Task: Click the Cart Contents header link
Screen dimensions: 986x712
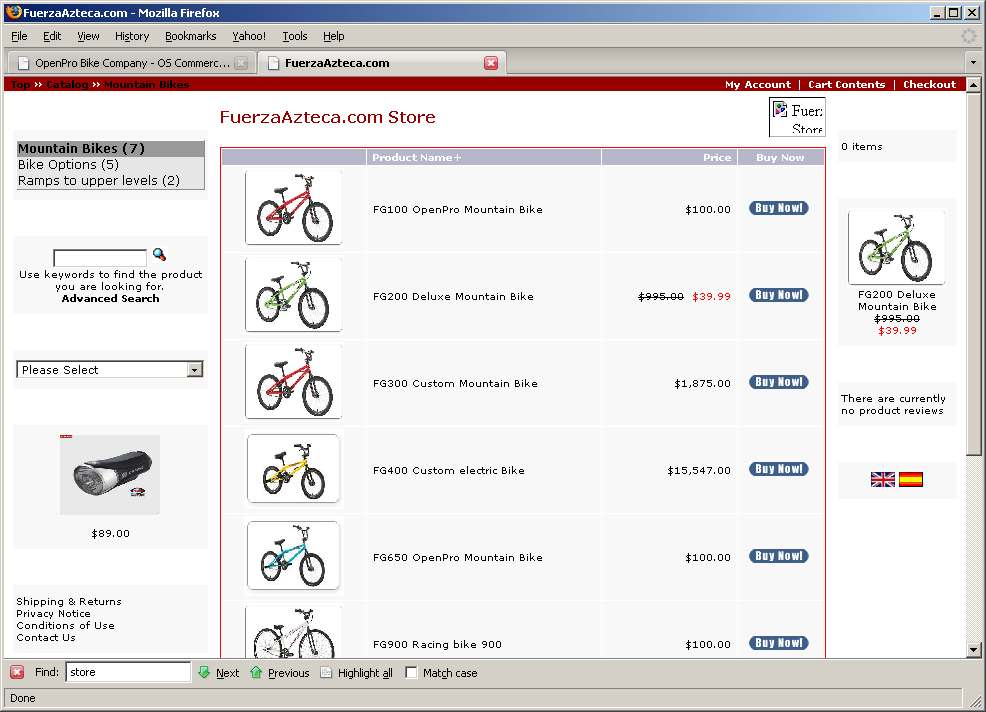Action: [x=846, y=85]
